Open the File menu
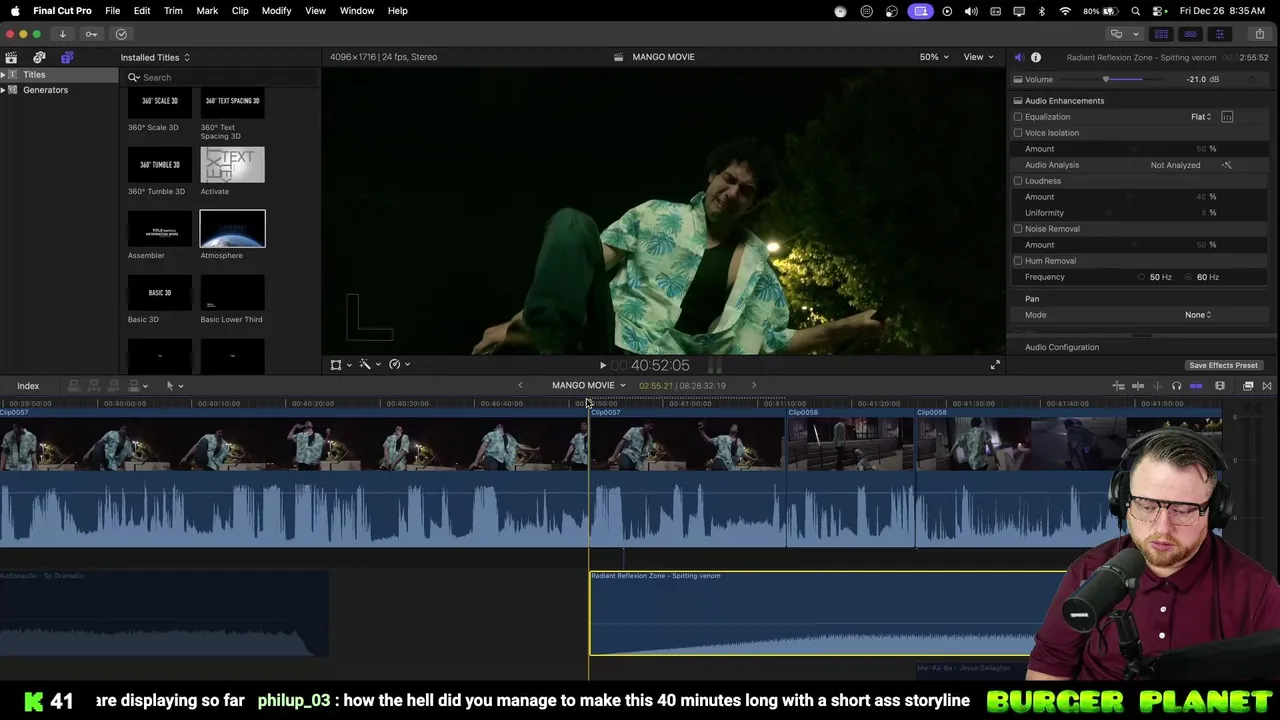Screen dimensions: 1280x720 point(113,11)
